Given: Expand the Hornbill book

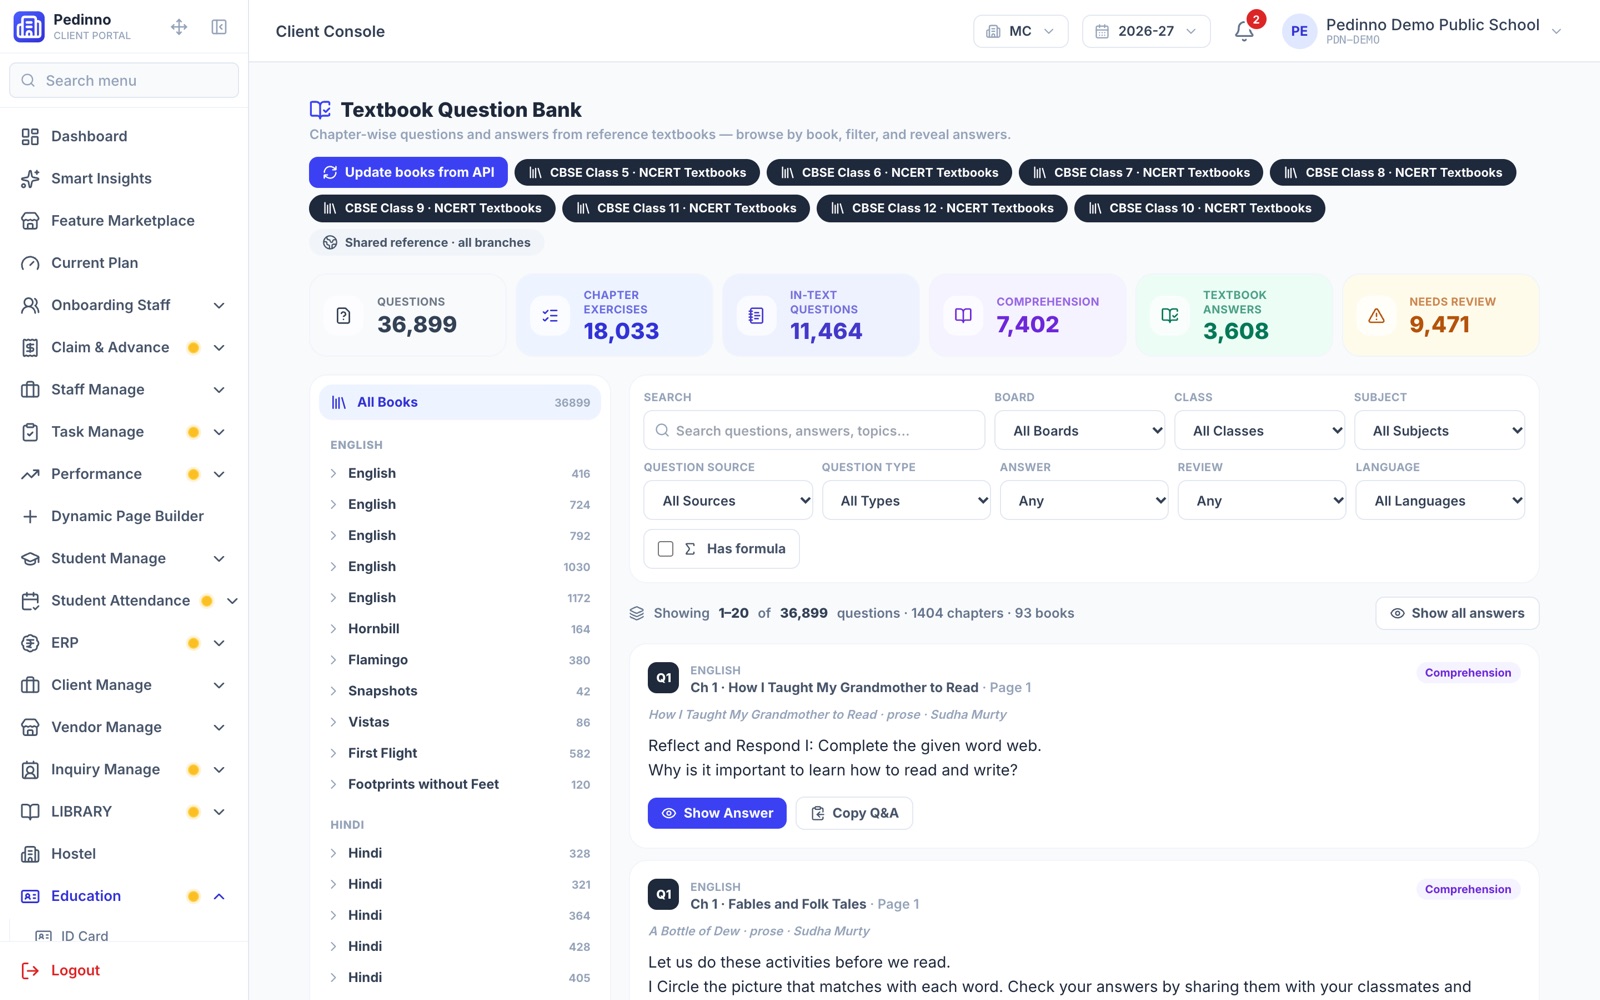Looking at the screenshot, I should (460, 629).
